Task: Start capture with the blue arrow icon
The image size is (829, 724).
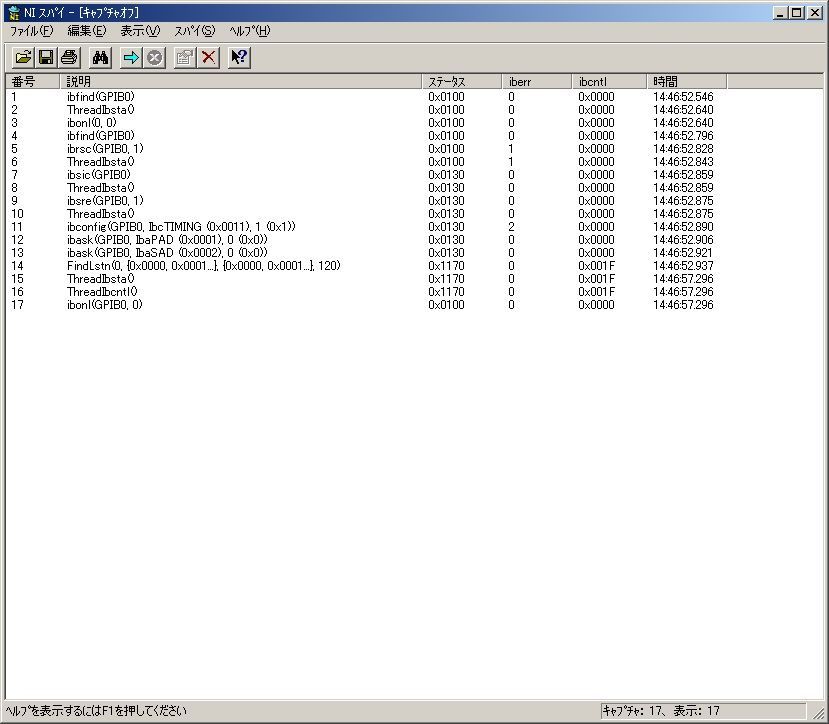Action: [x=131, y=57]
